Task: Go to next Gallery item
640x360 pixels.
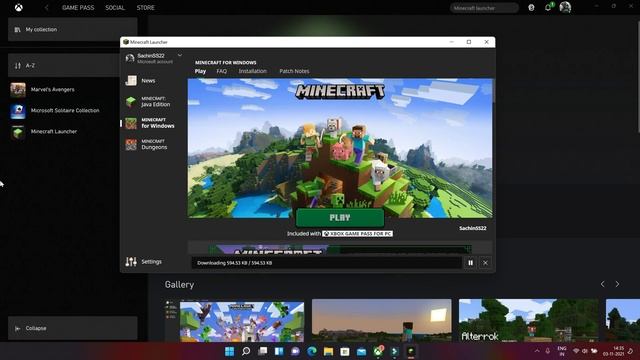Action: tap(617, 284)
